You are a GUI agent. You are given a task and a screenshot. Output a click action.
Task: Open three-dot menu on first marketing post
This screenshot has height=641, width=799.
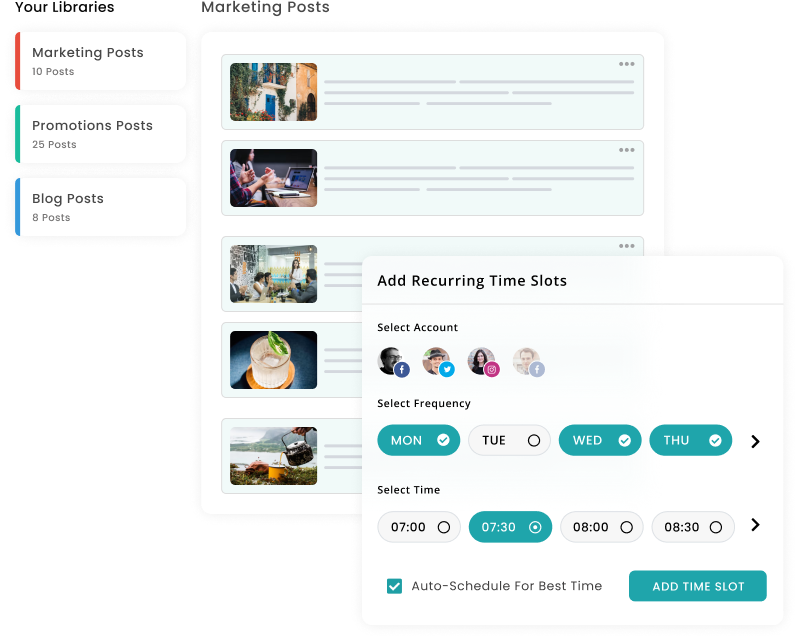point(626,64)
